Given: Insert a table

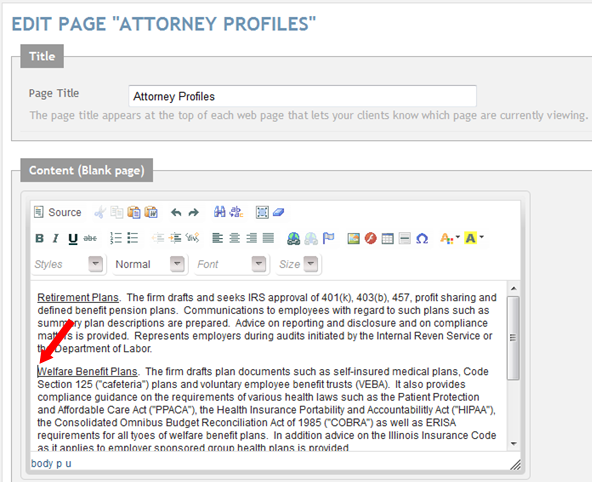Looking at the screenshot, I should tap(388, 239).
